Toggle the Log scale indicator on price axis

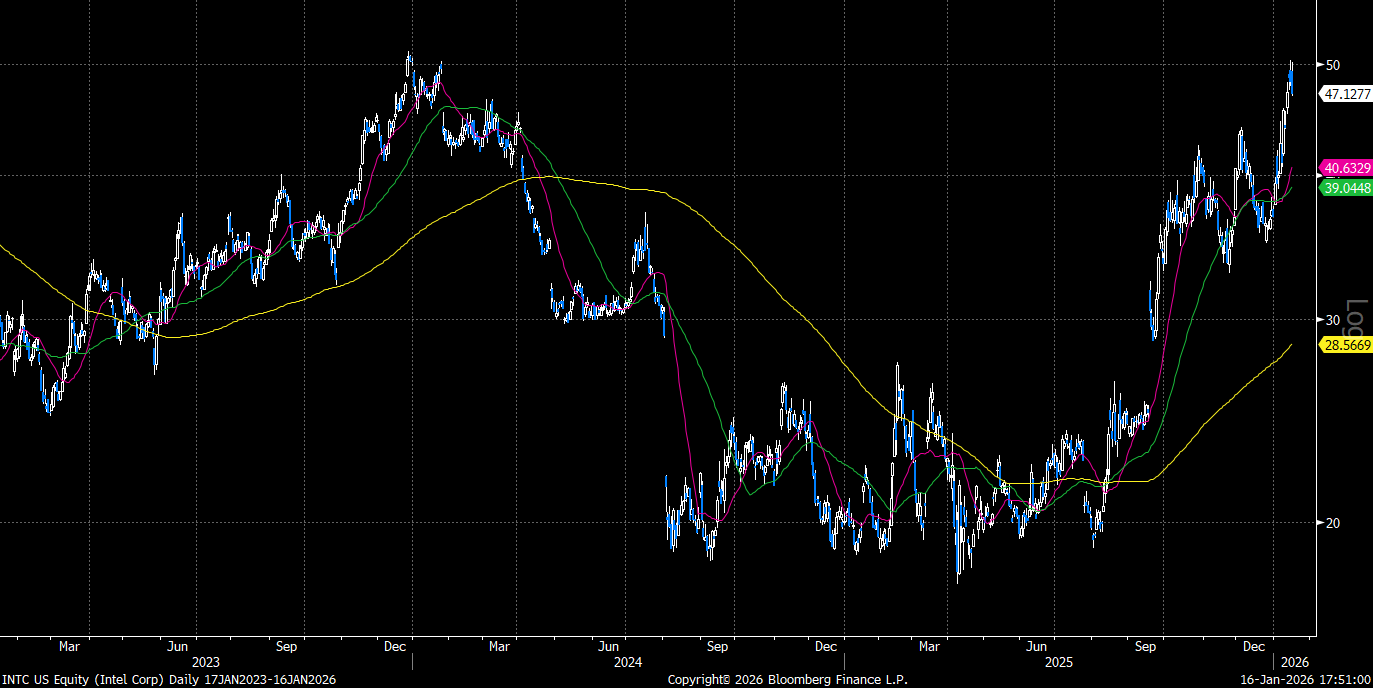pyautogui.click(x=1356, y=318)
